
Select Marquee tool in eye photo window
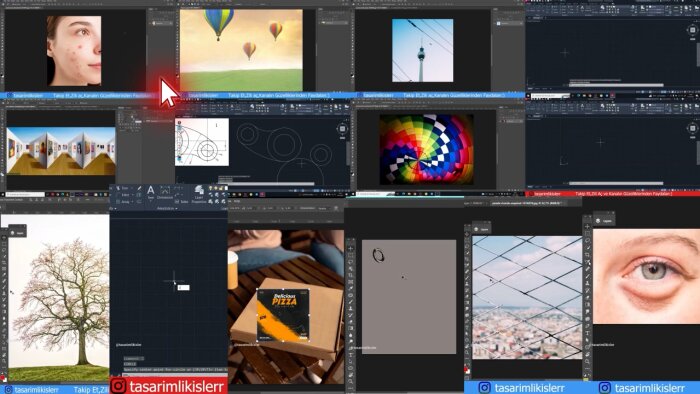tap(587, 233)
